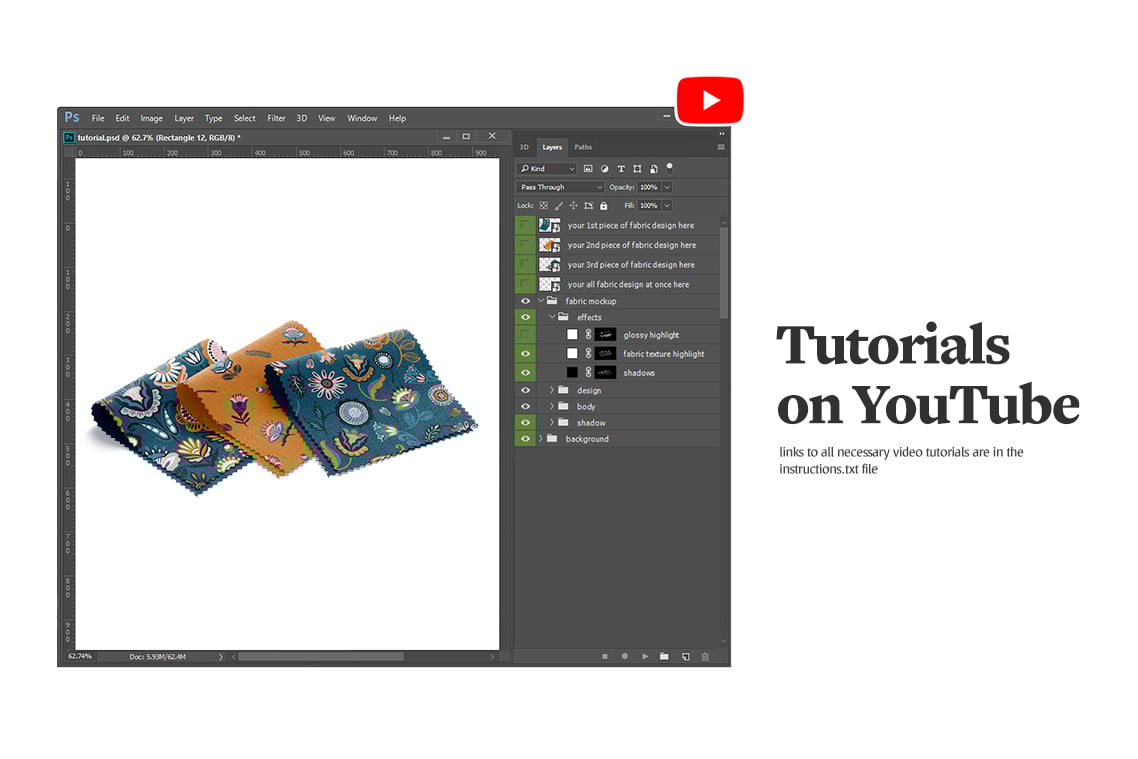Viewport: 1138px width, 759px height.
Task: Select the type layer filter icon
Action: pyautogui.click(x=621, y=169)
